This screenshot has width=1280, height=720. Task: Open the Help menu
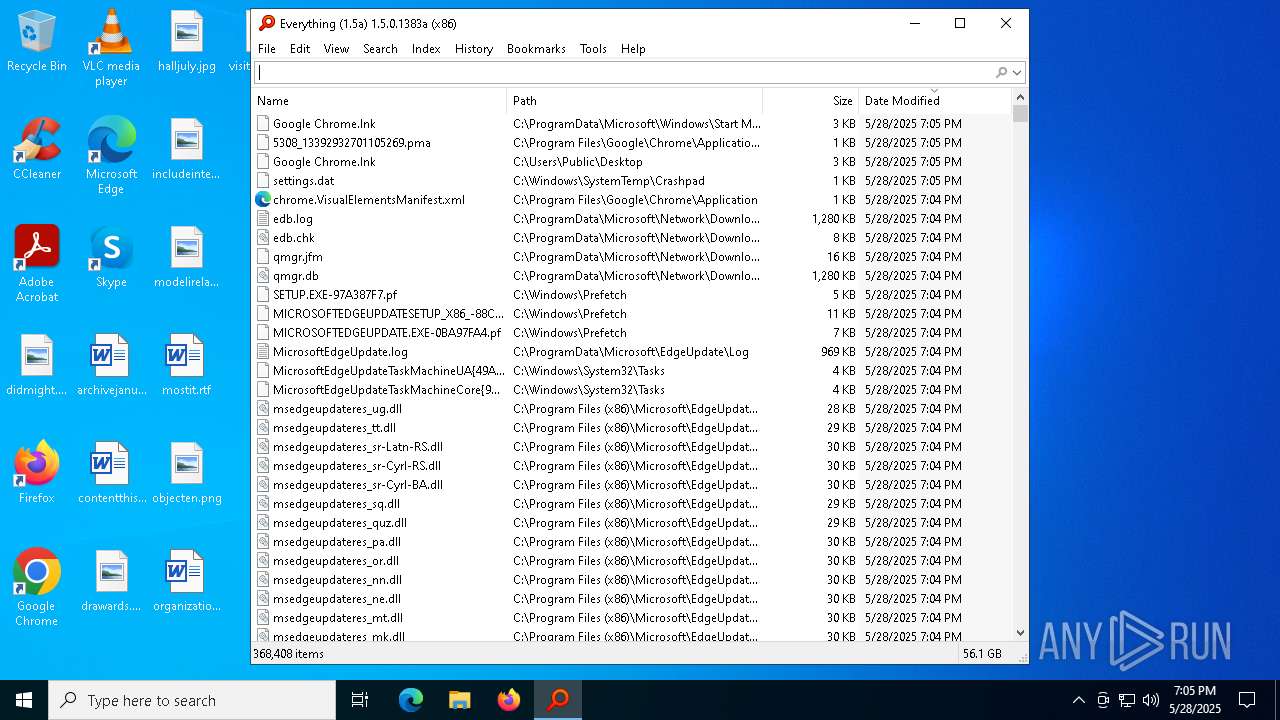633,48
